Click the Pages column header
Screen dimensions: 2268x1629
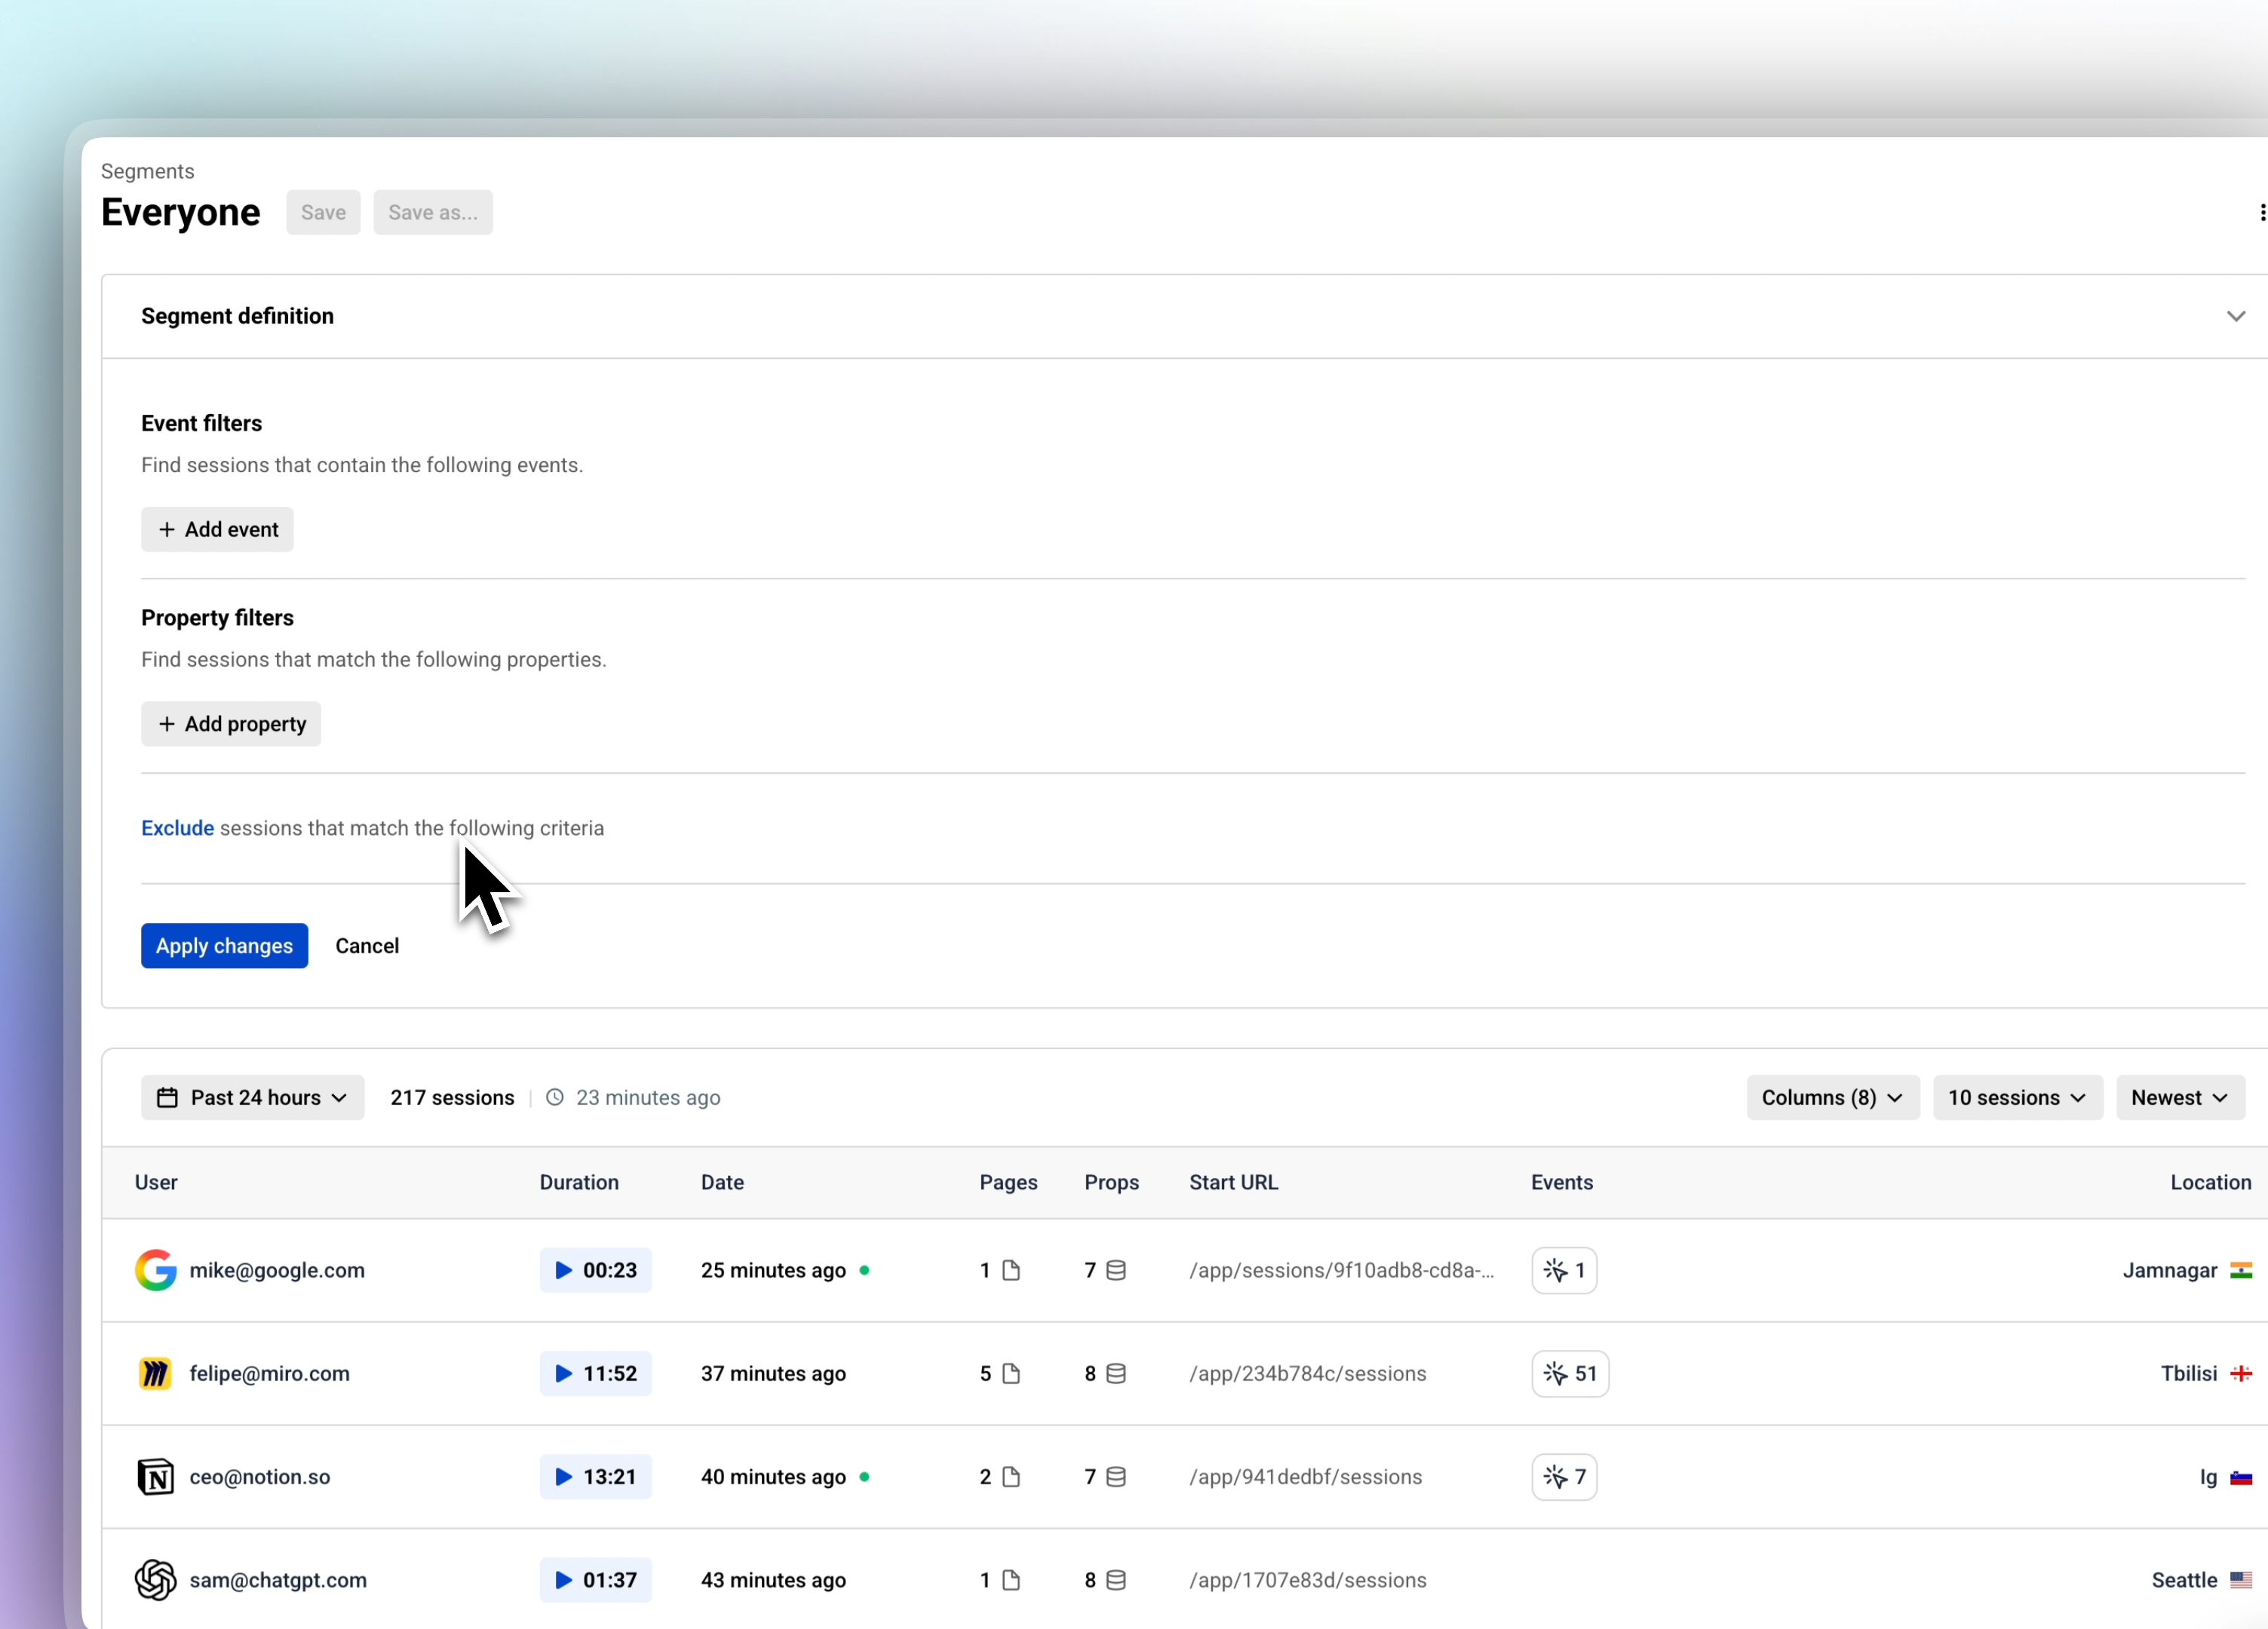(x=1008, y=1182)
